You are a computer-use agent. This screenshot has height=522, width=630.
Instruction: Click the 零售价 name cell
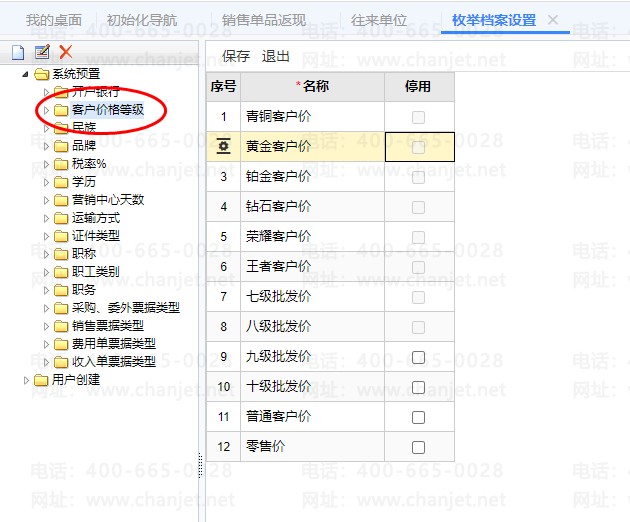coord(313,446)
